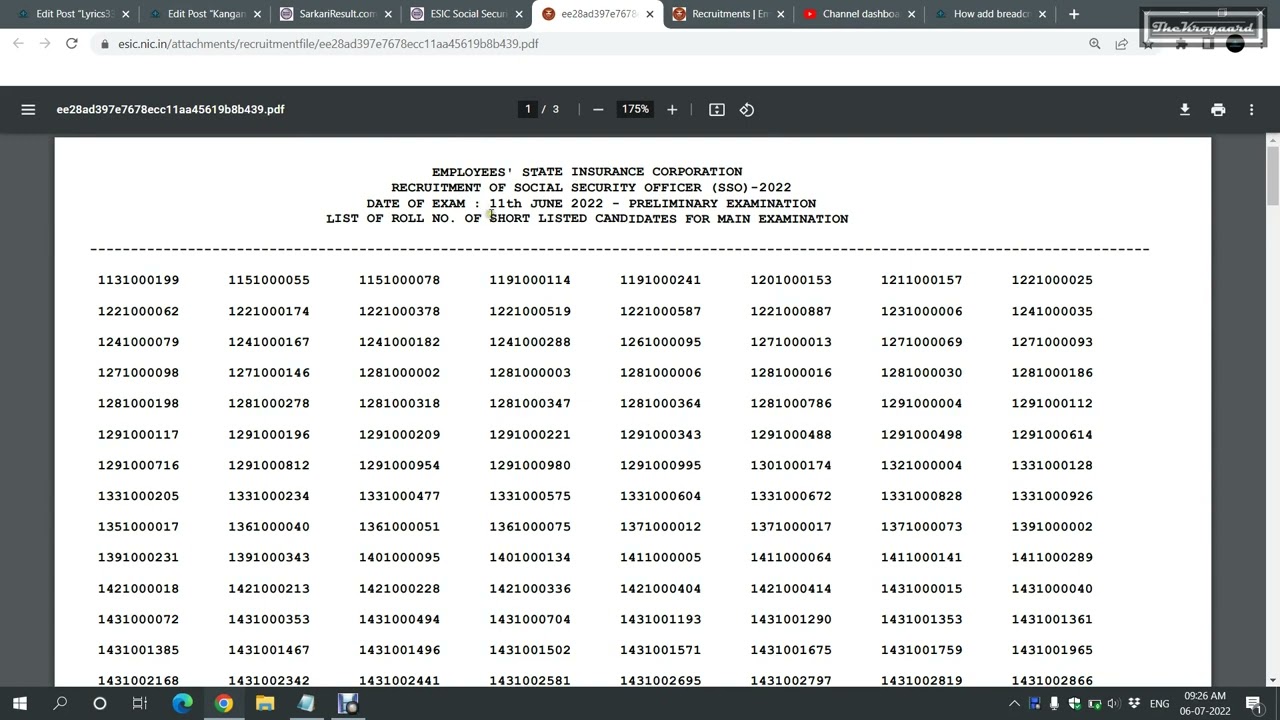
Task: Open the clock and date flyout
Action: (x=1204, y=703)
